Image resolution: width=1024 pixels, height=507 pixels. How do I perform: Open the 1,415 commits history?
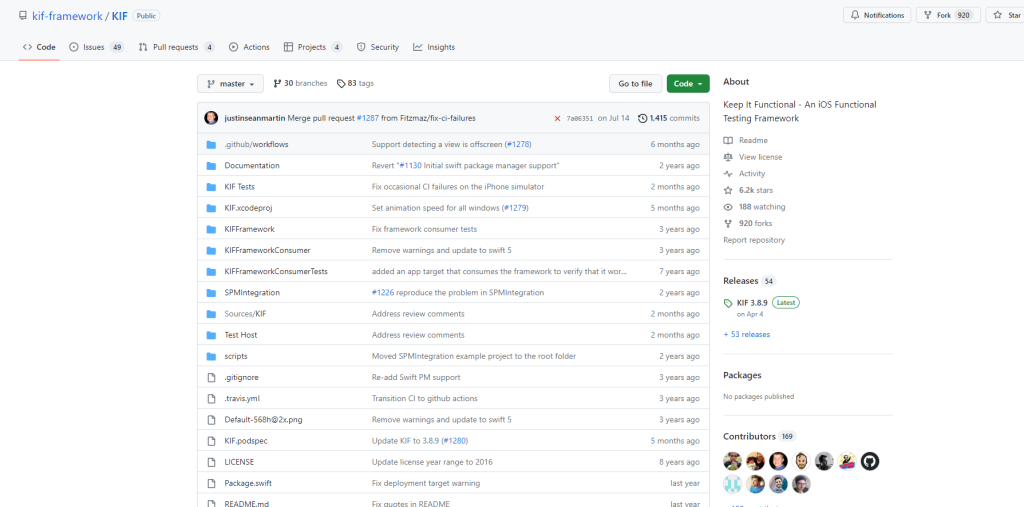point(669,118)
